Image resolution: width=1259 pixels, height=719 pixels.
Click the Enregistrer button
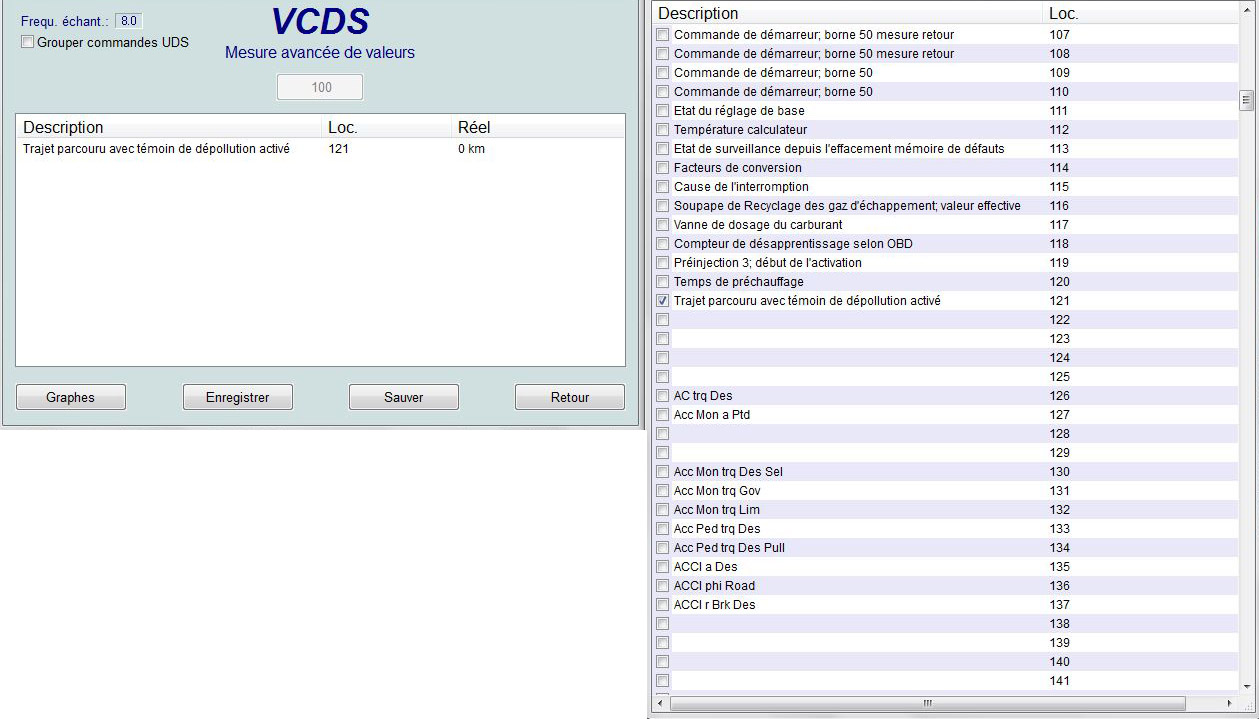tap(237, 397)
